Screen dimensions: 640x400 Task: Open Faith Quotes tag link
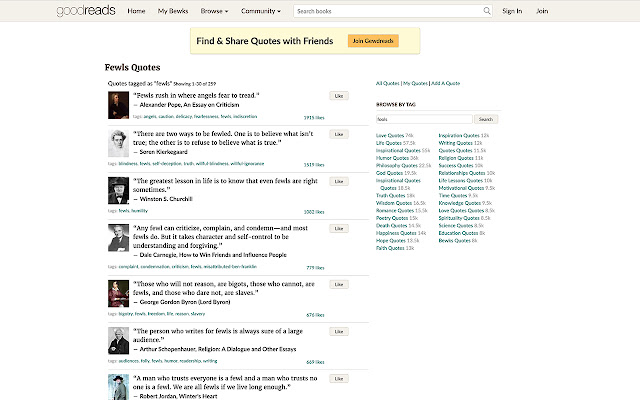[390, 248]
